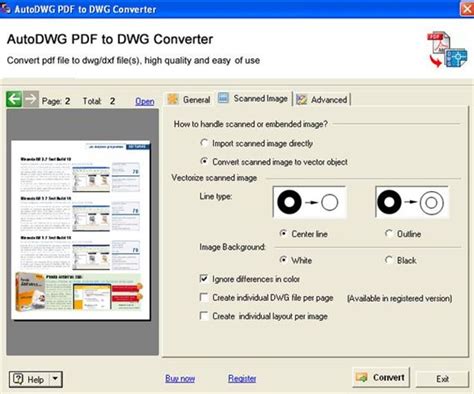Click the PDF page preview thumbnail
Image resolution: width=474 pixels, height=394 pixels.
pyautogui.click(x=81, y=230)
